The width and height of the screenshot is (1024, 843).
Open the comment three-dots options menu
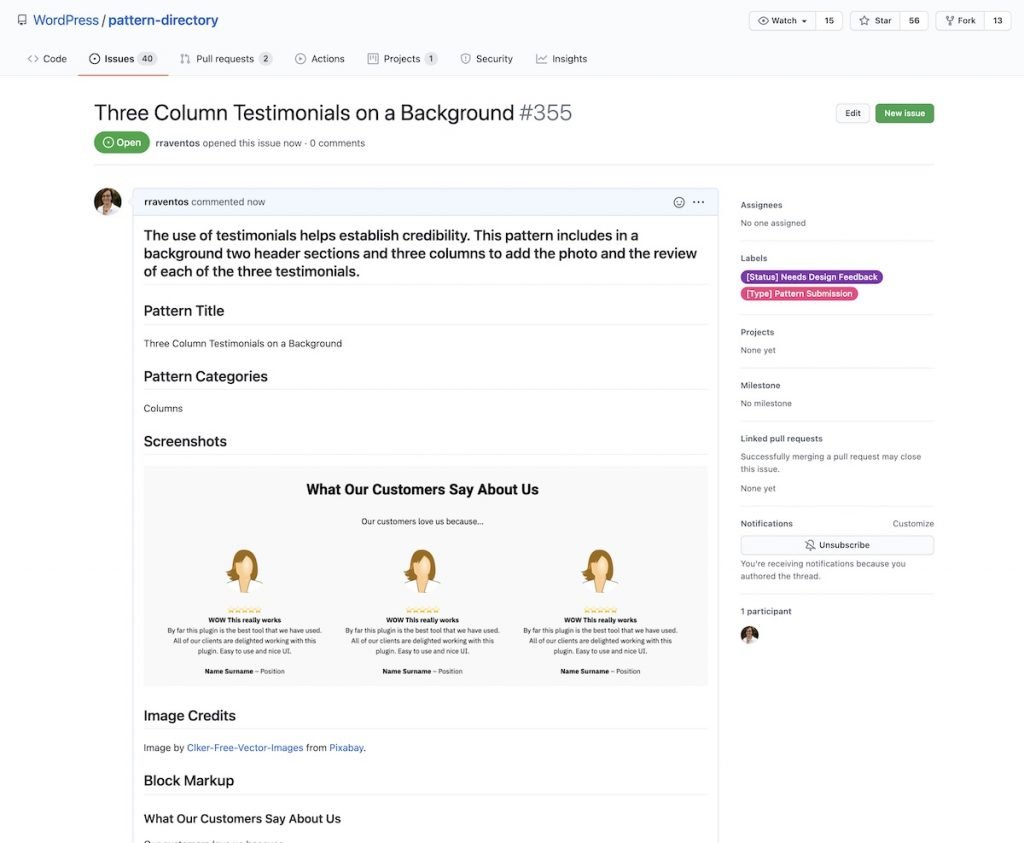tap(698, 202)
